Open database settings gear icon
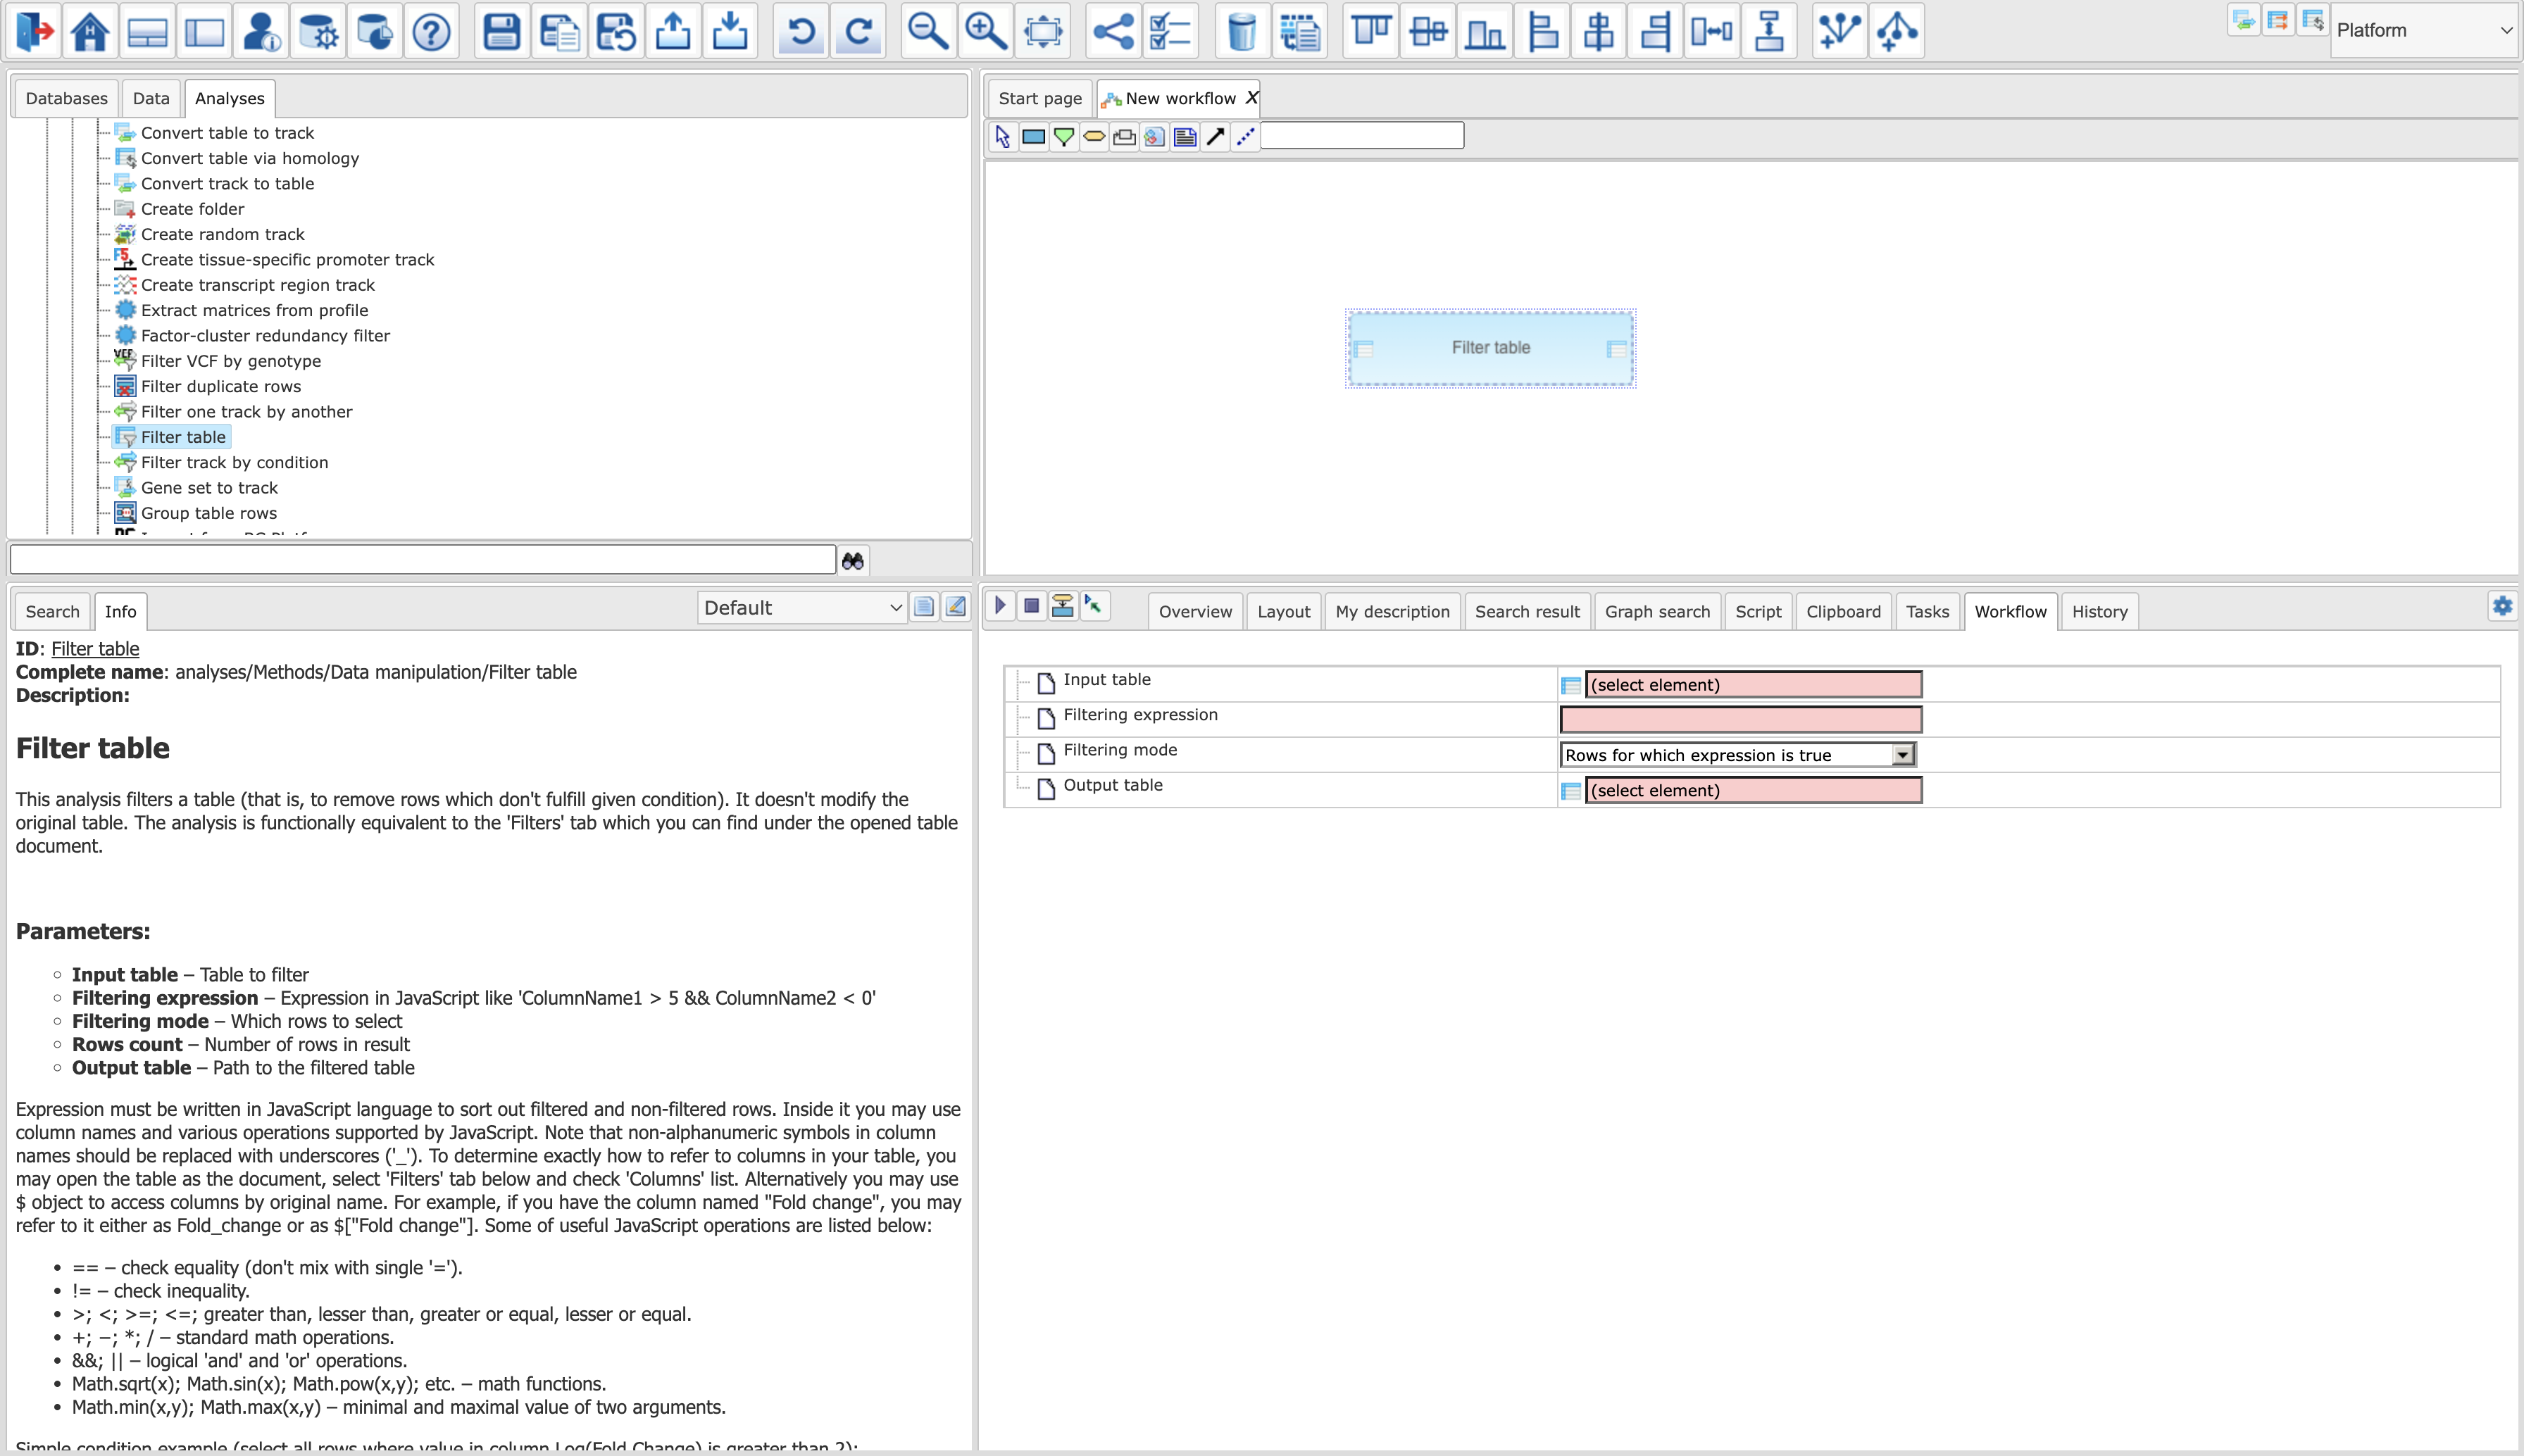This screenshot has height=1456, width=2524. pyautogui.click(x=319, y=31)
